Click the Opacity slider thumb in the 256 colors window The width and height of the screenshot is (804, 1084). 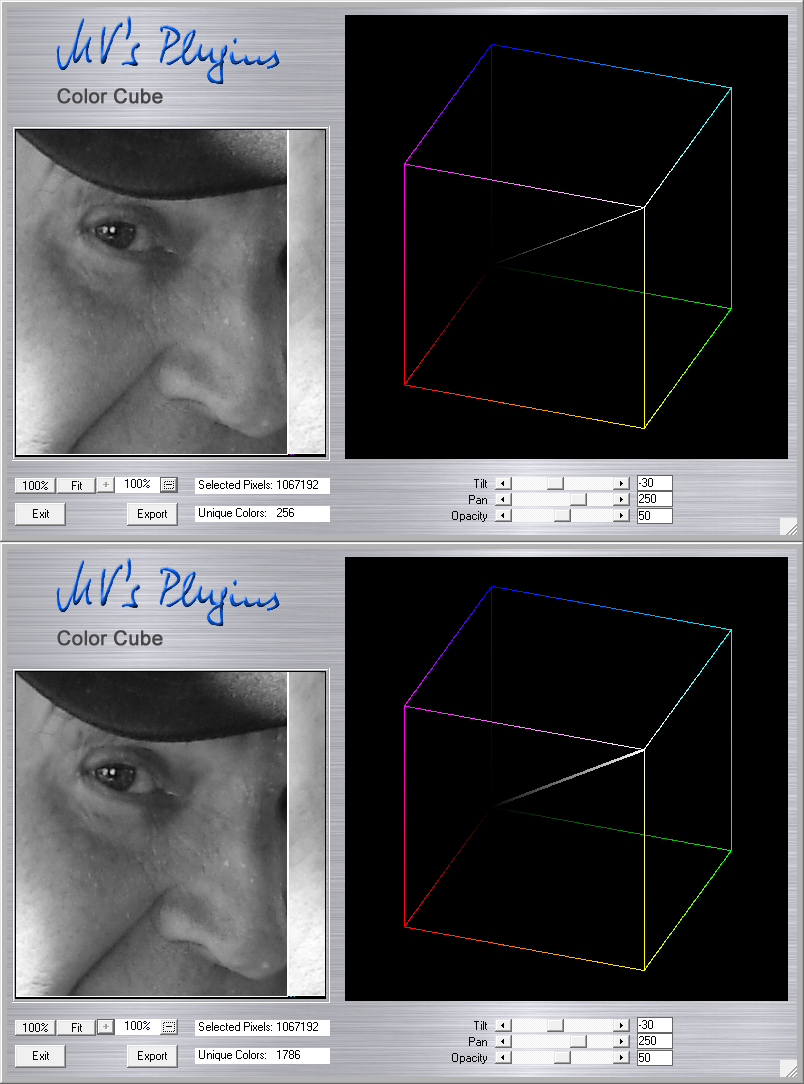point(562,516)
